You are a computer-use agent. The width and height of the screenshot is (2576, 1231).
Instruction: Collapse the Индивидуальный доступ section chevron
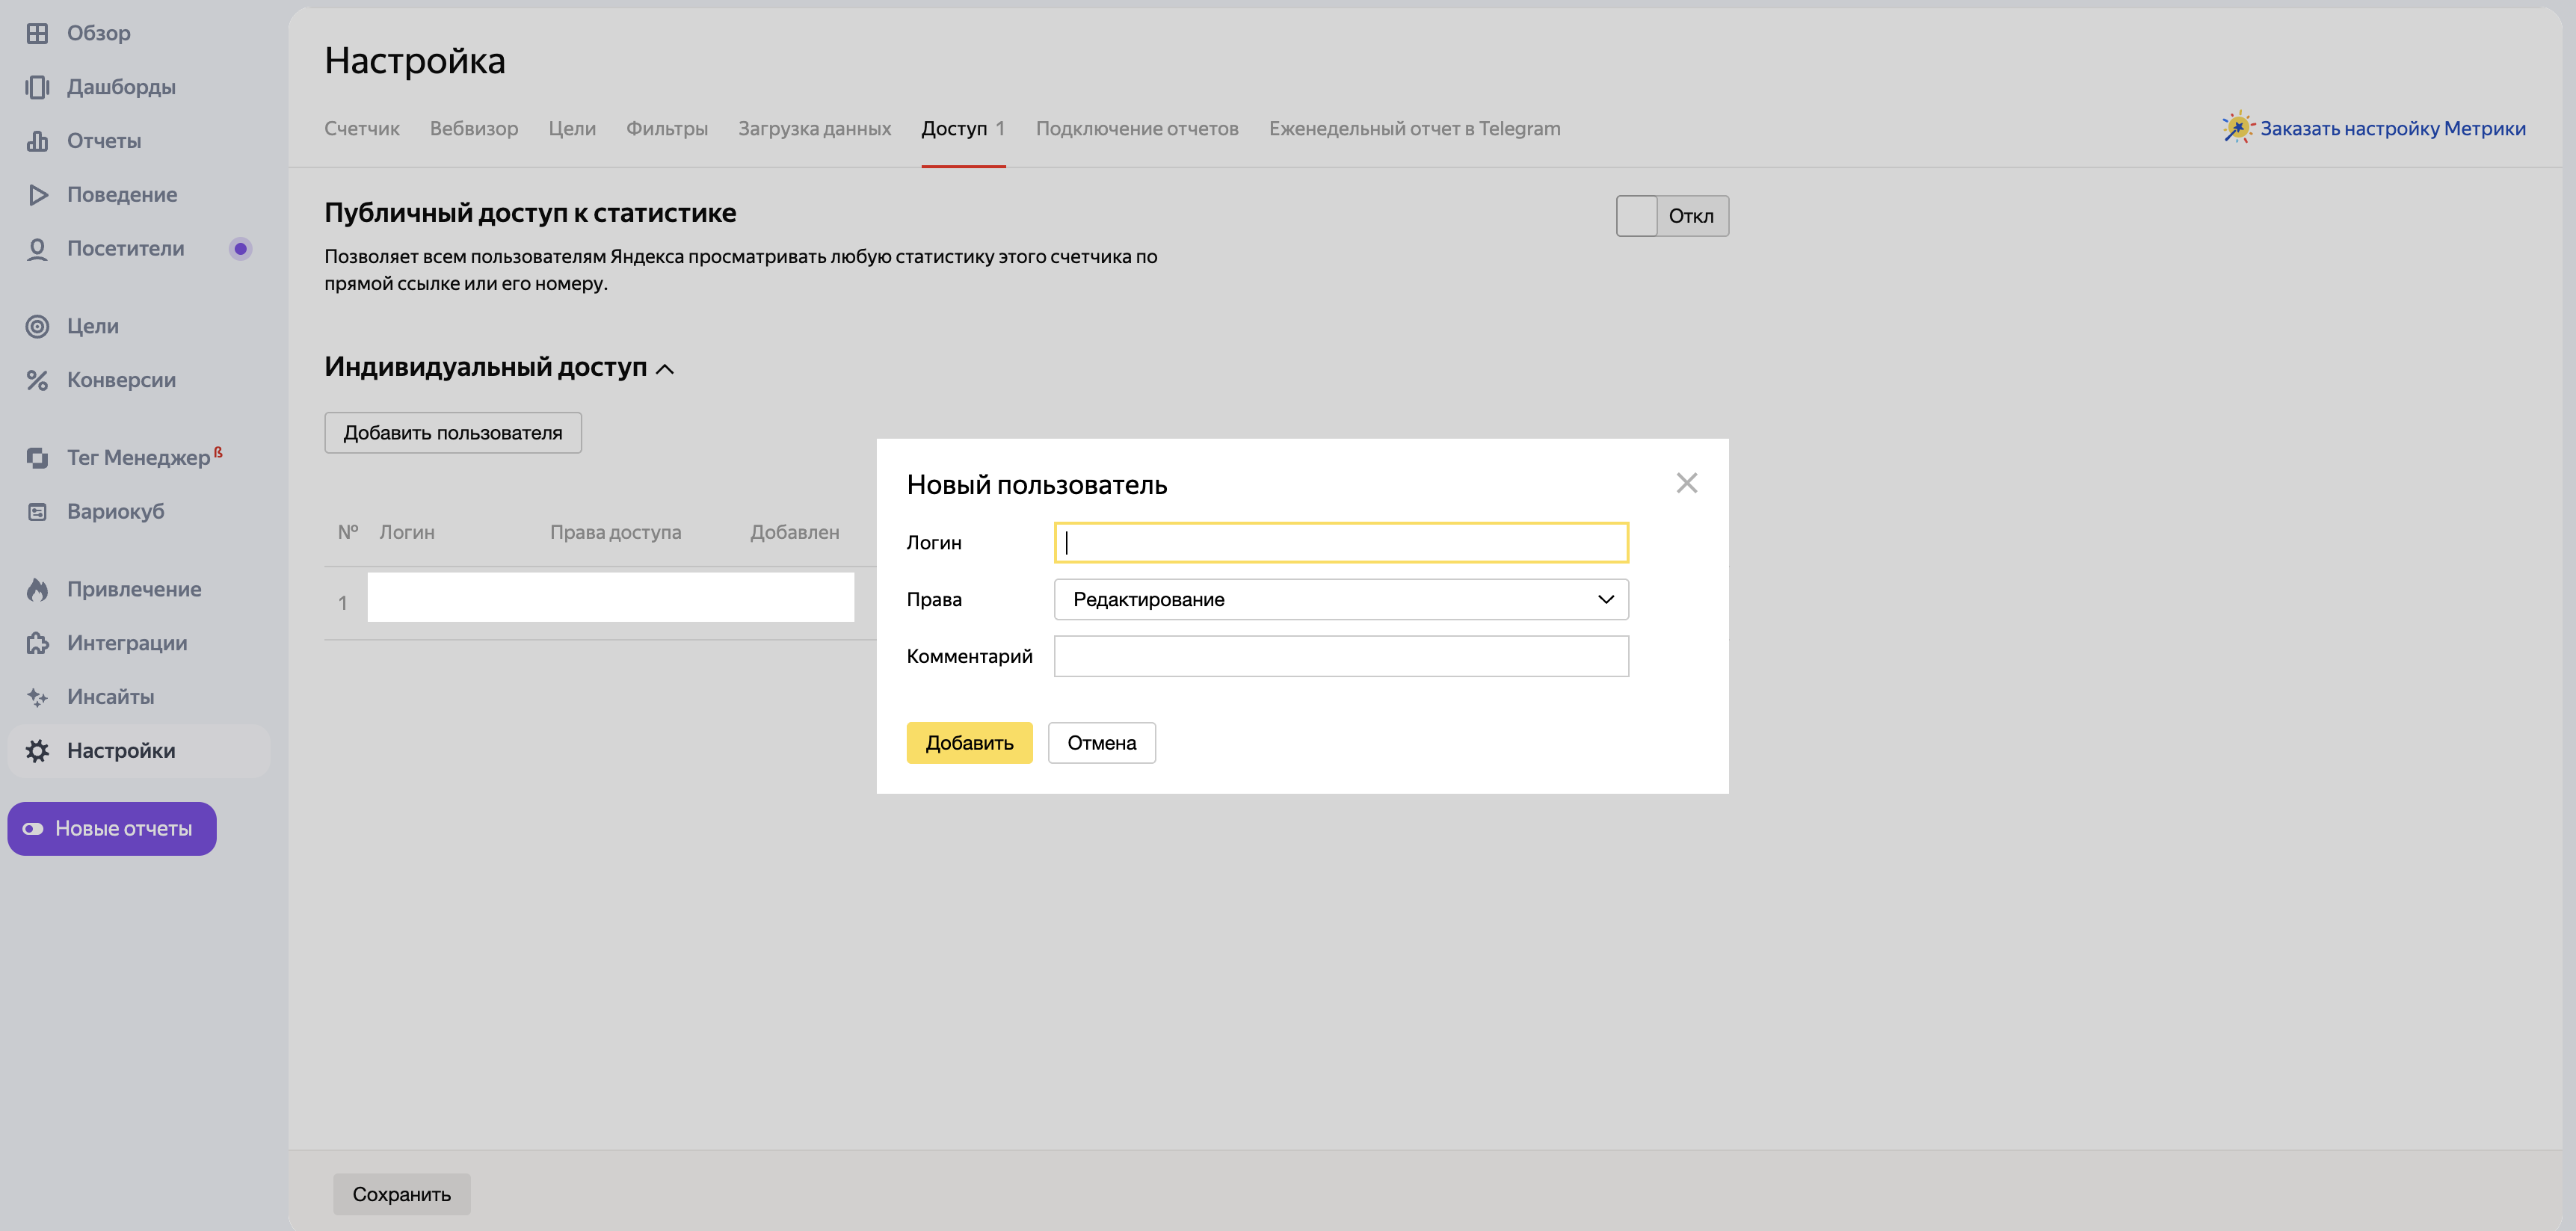pos(665,369)
